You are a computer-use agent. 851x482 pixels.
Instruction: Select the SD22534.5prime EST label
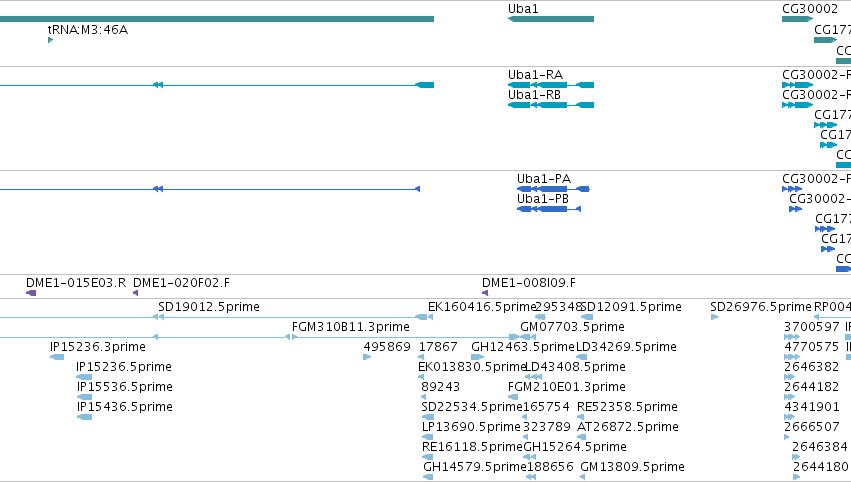coord(472,408)
